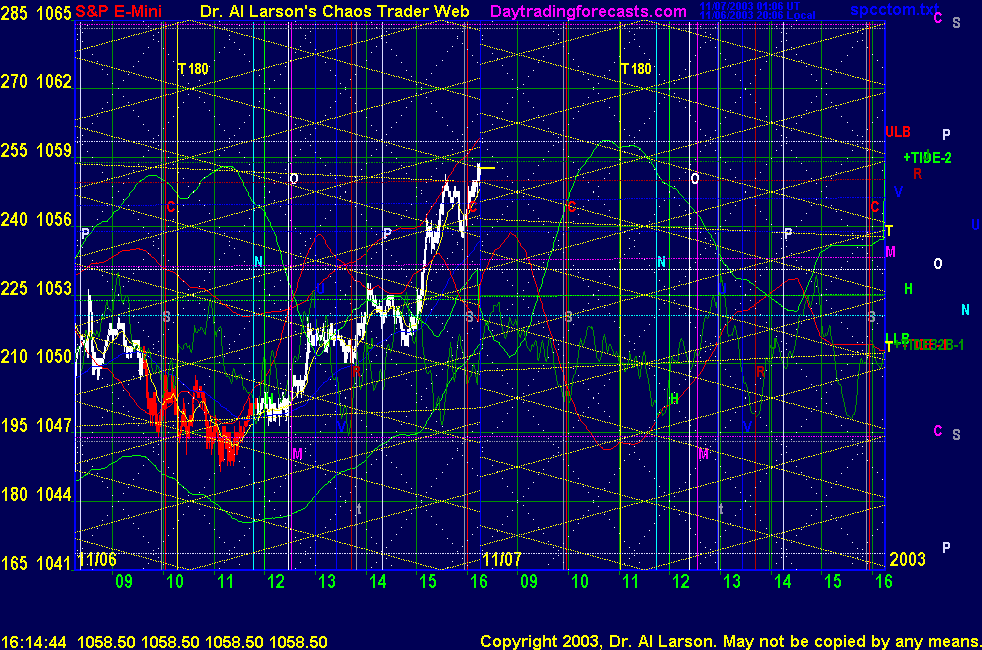This screenshot has height=650, width=982.
Task: Click the green "LLB" label
Action: coord(897,339)
